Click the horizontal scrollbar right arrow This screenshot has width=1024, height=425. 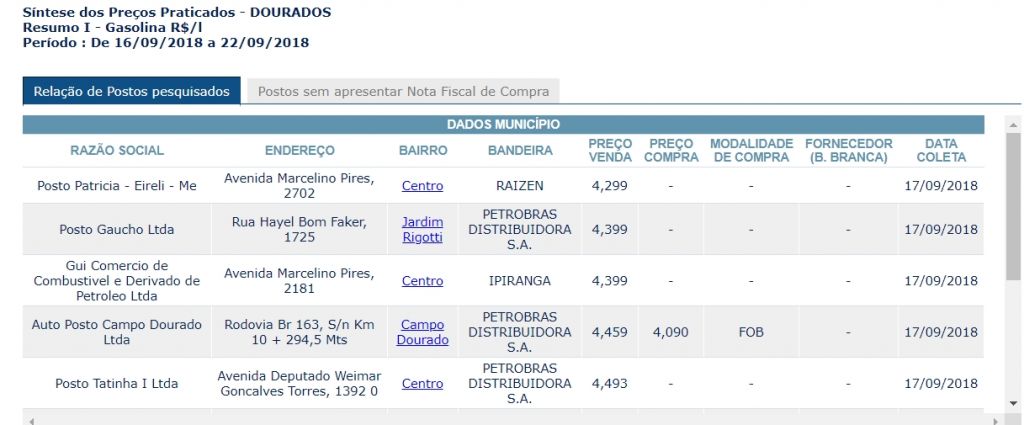995,421
